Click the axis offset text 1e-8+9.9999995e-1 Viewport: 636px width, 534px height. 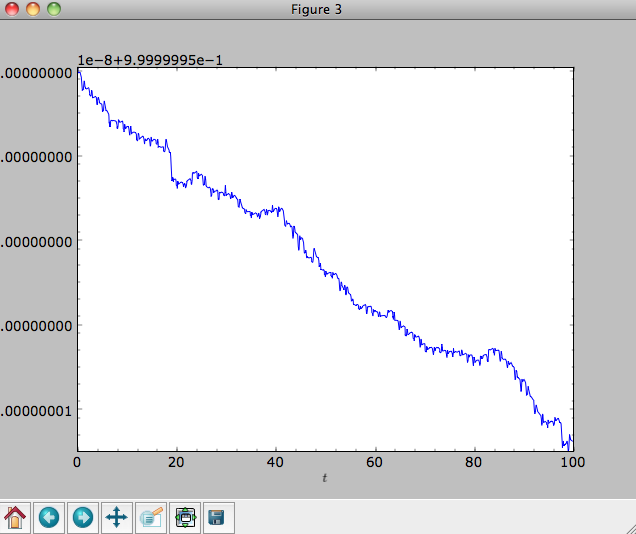[150, 60]
